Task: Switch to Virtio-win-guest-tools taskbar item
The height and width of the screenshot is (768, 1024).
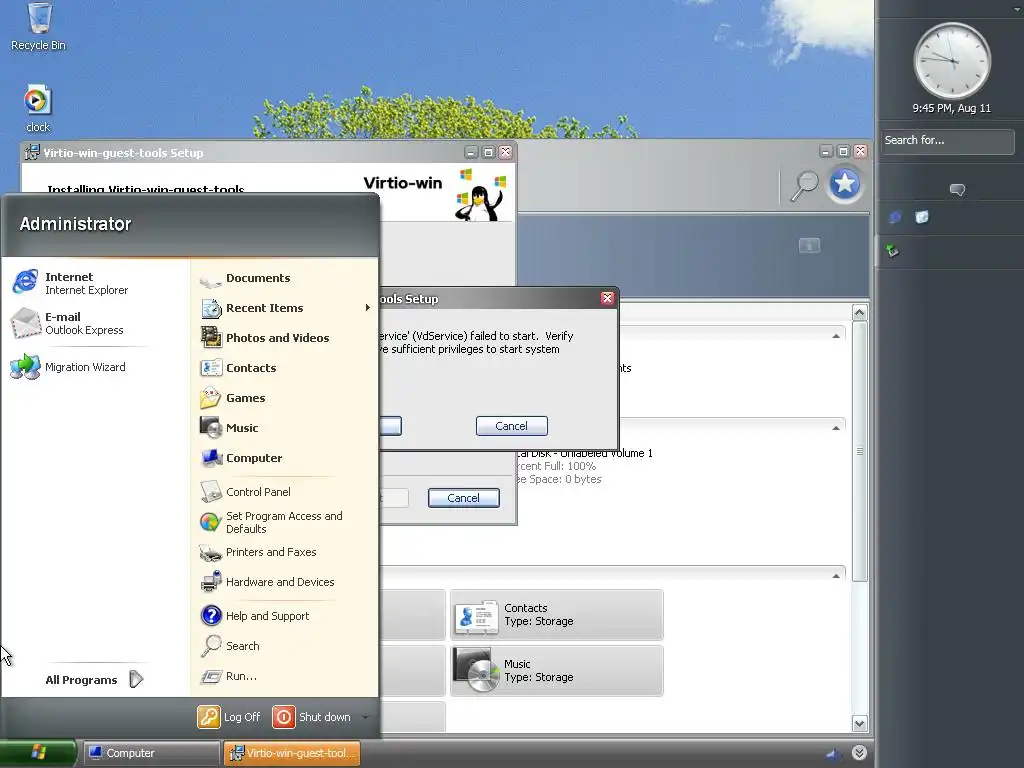Action: click(x=292, y=753)
